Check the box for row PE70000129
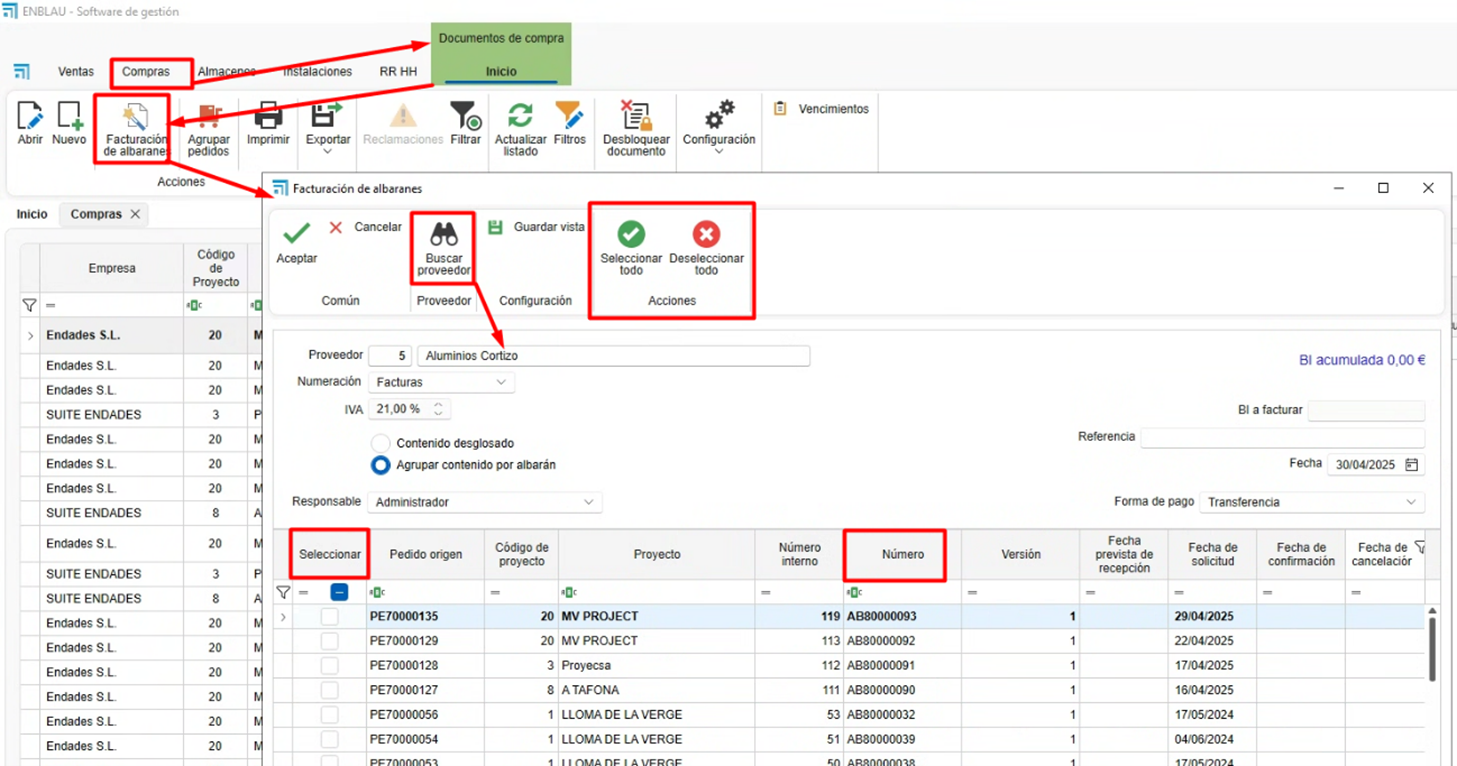The height and width of the screenshot is (766, 1457). (x=329, y=641)
